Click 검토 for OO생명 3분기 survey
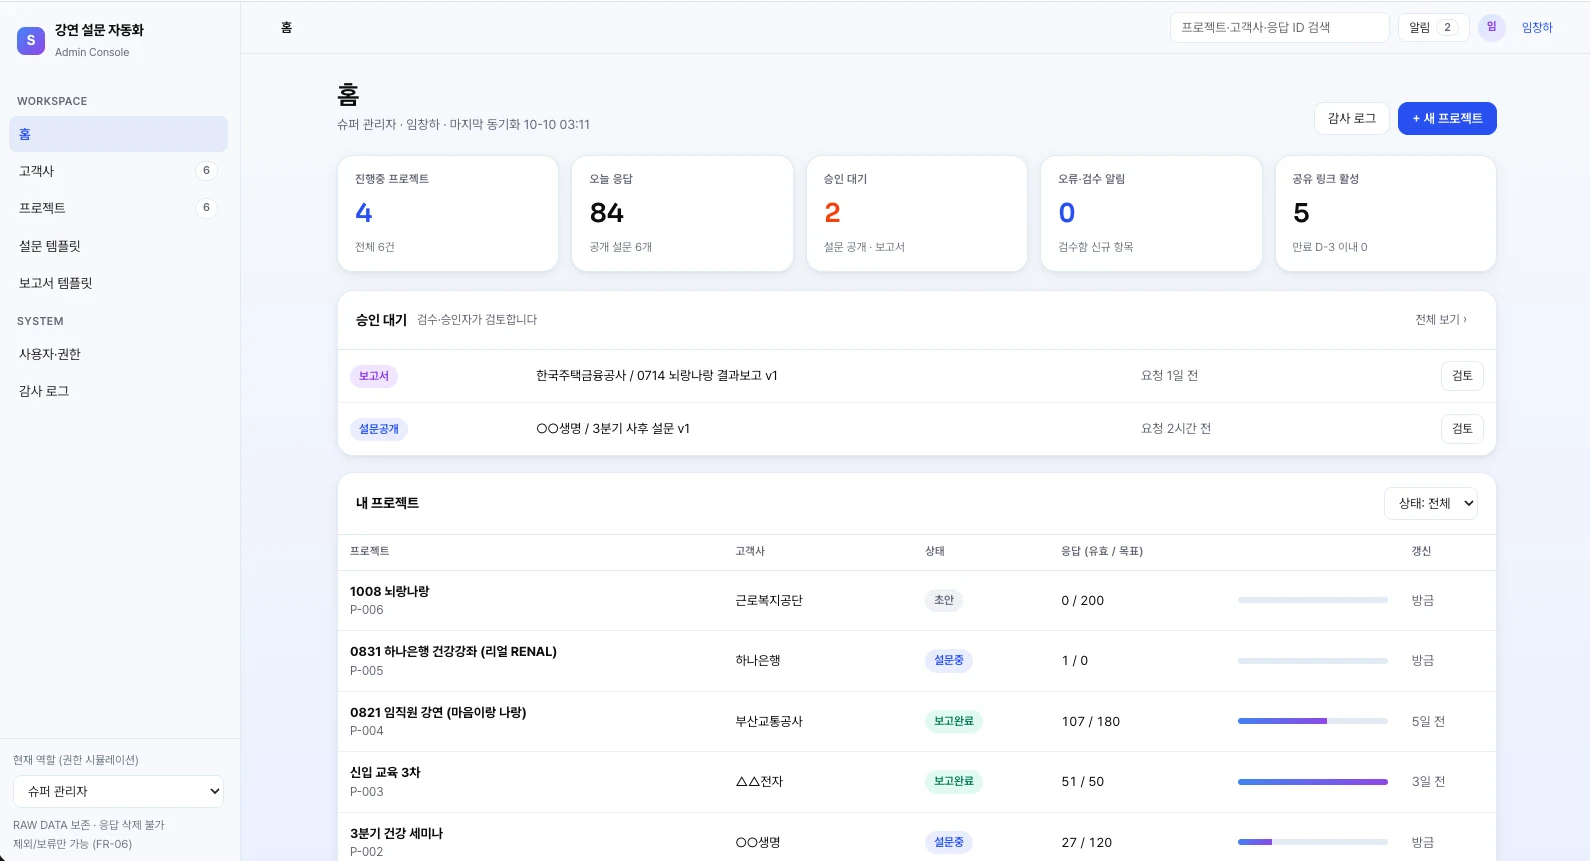The height and width of the screenshot is (861, 1590). (x=1462, y=429)
